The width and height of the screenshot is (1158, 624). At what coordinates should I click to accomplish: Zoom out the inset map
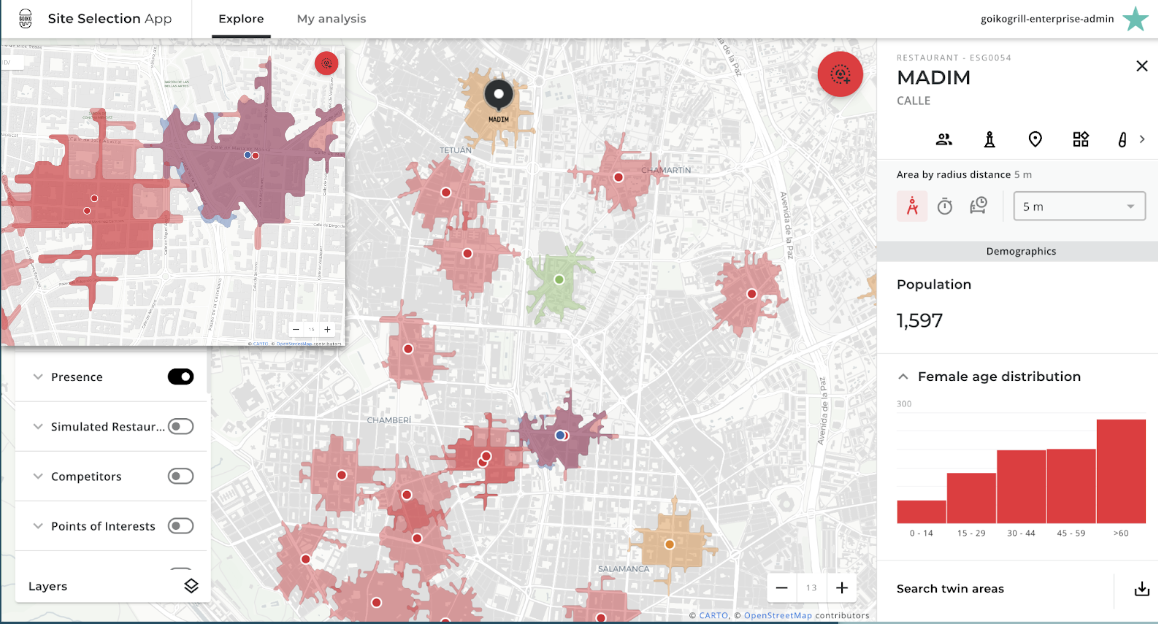pyautogui.click(x=296, y=329)
